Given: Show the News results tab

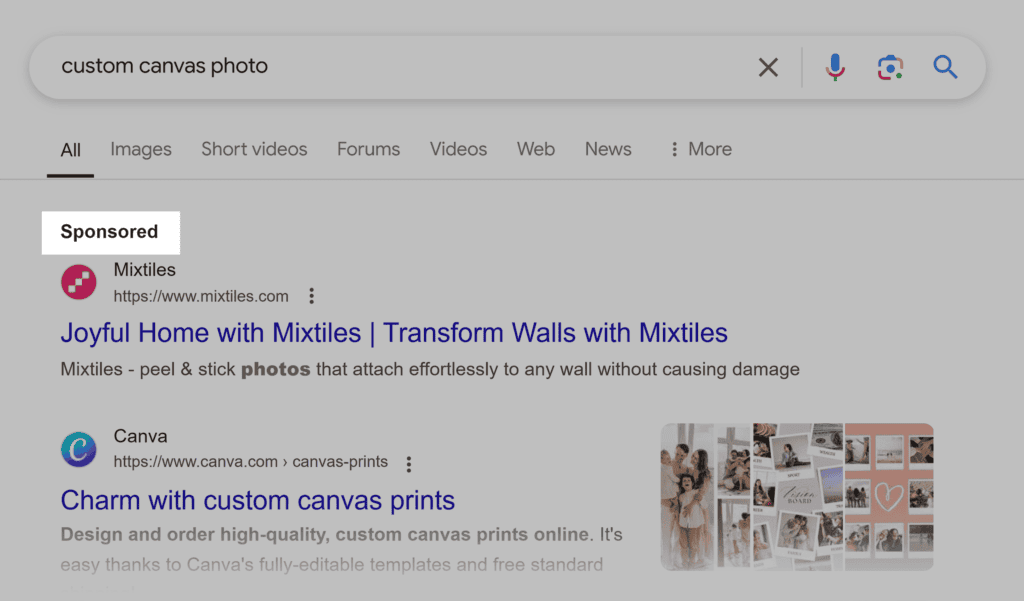Looking at the screenshot, I should tap(608, 149).
